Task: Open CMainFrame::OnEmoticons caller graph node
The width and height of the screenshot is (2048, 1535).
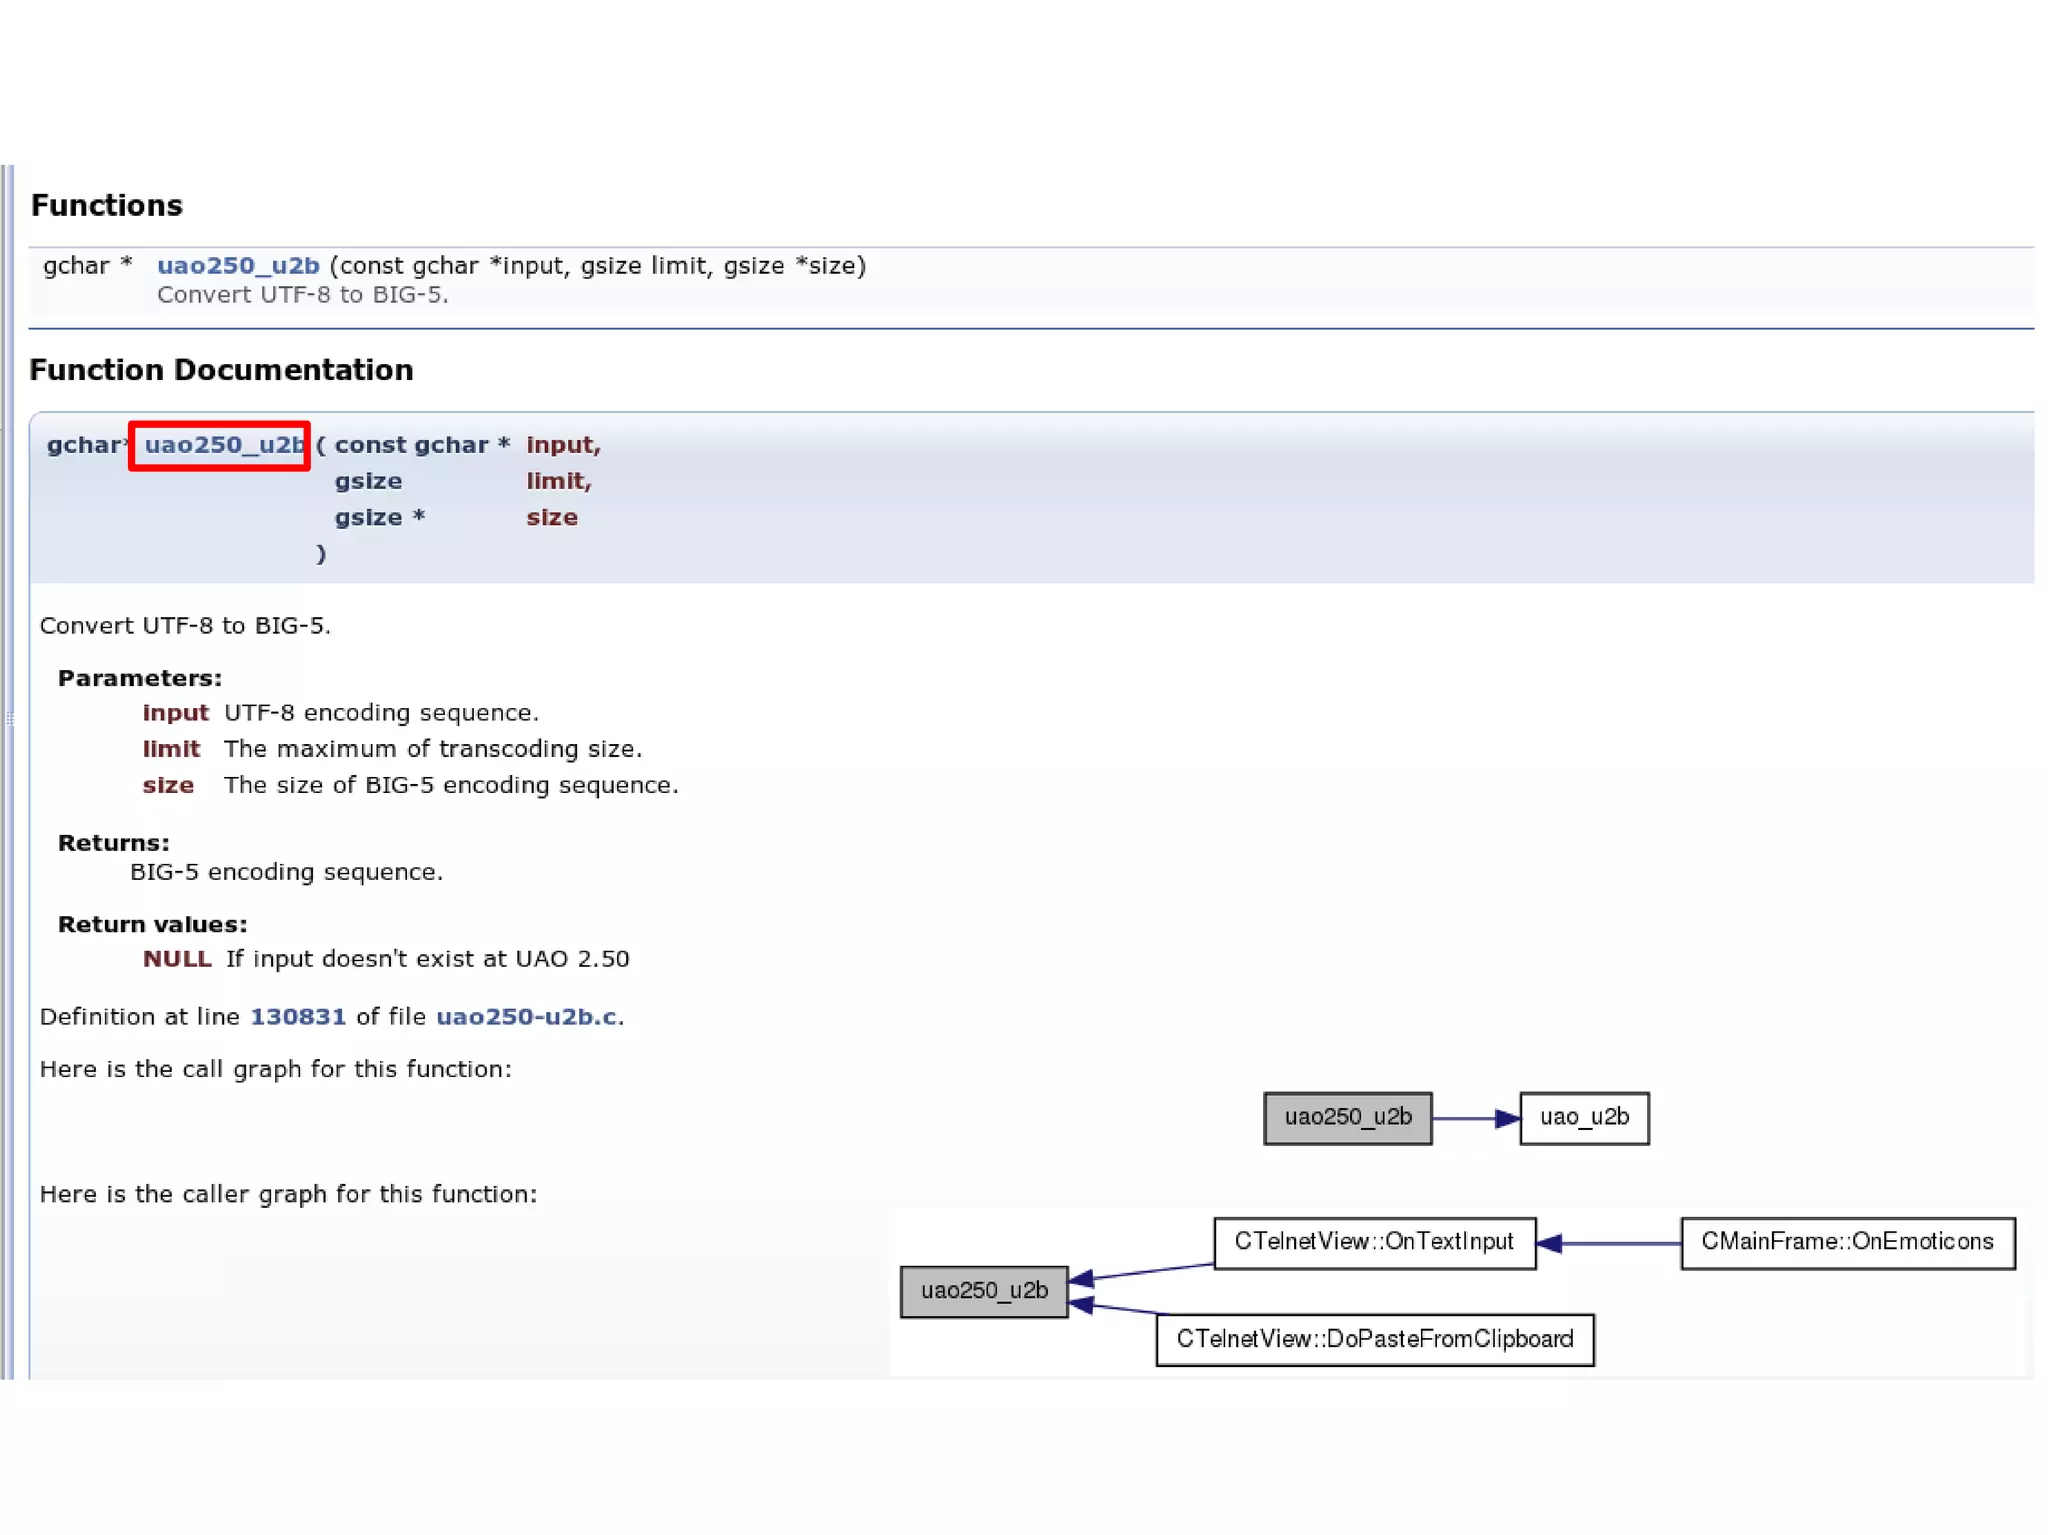Action: click(1847, 1242)
